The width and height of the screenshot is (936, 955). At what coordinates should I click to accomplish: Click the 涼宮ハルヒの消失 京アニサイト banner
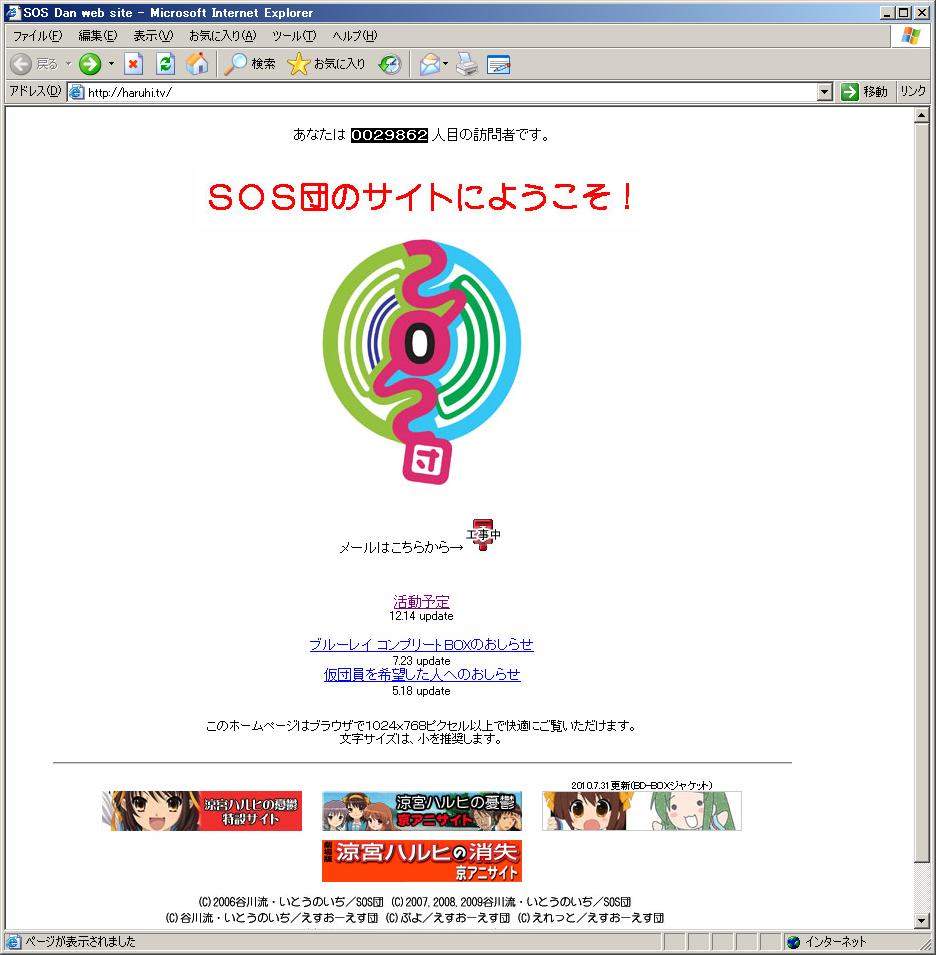click(x=422, y=861)
